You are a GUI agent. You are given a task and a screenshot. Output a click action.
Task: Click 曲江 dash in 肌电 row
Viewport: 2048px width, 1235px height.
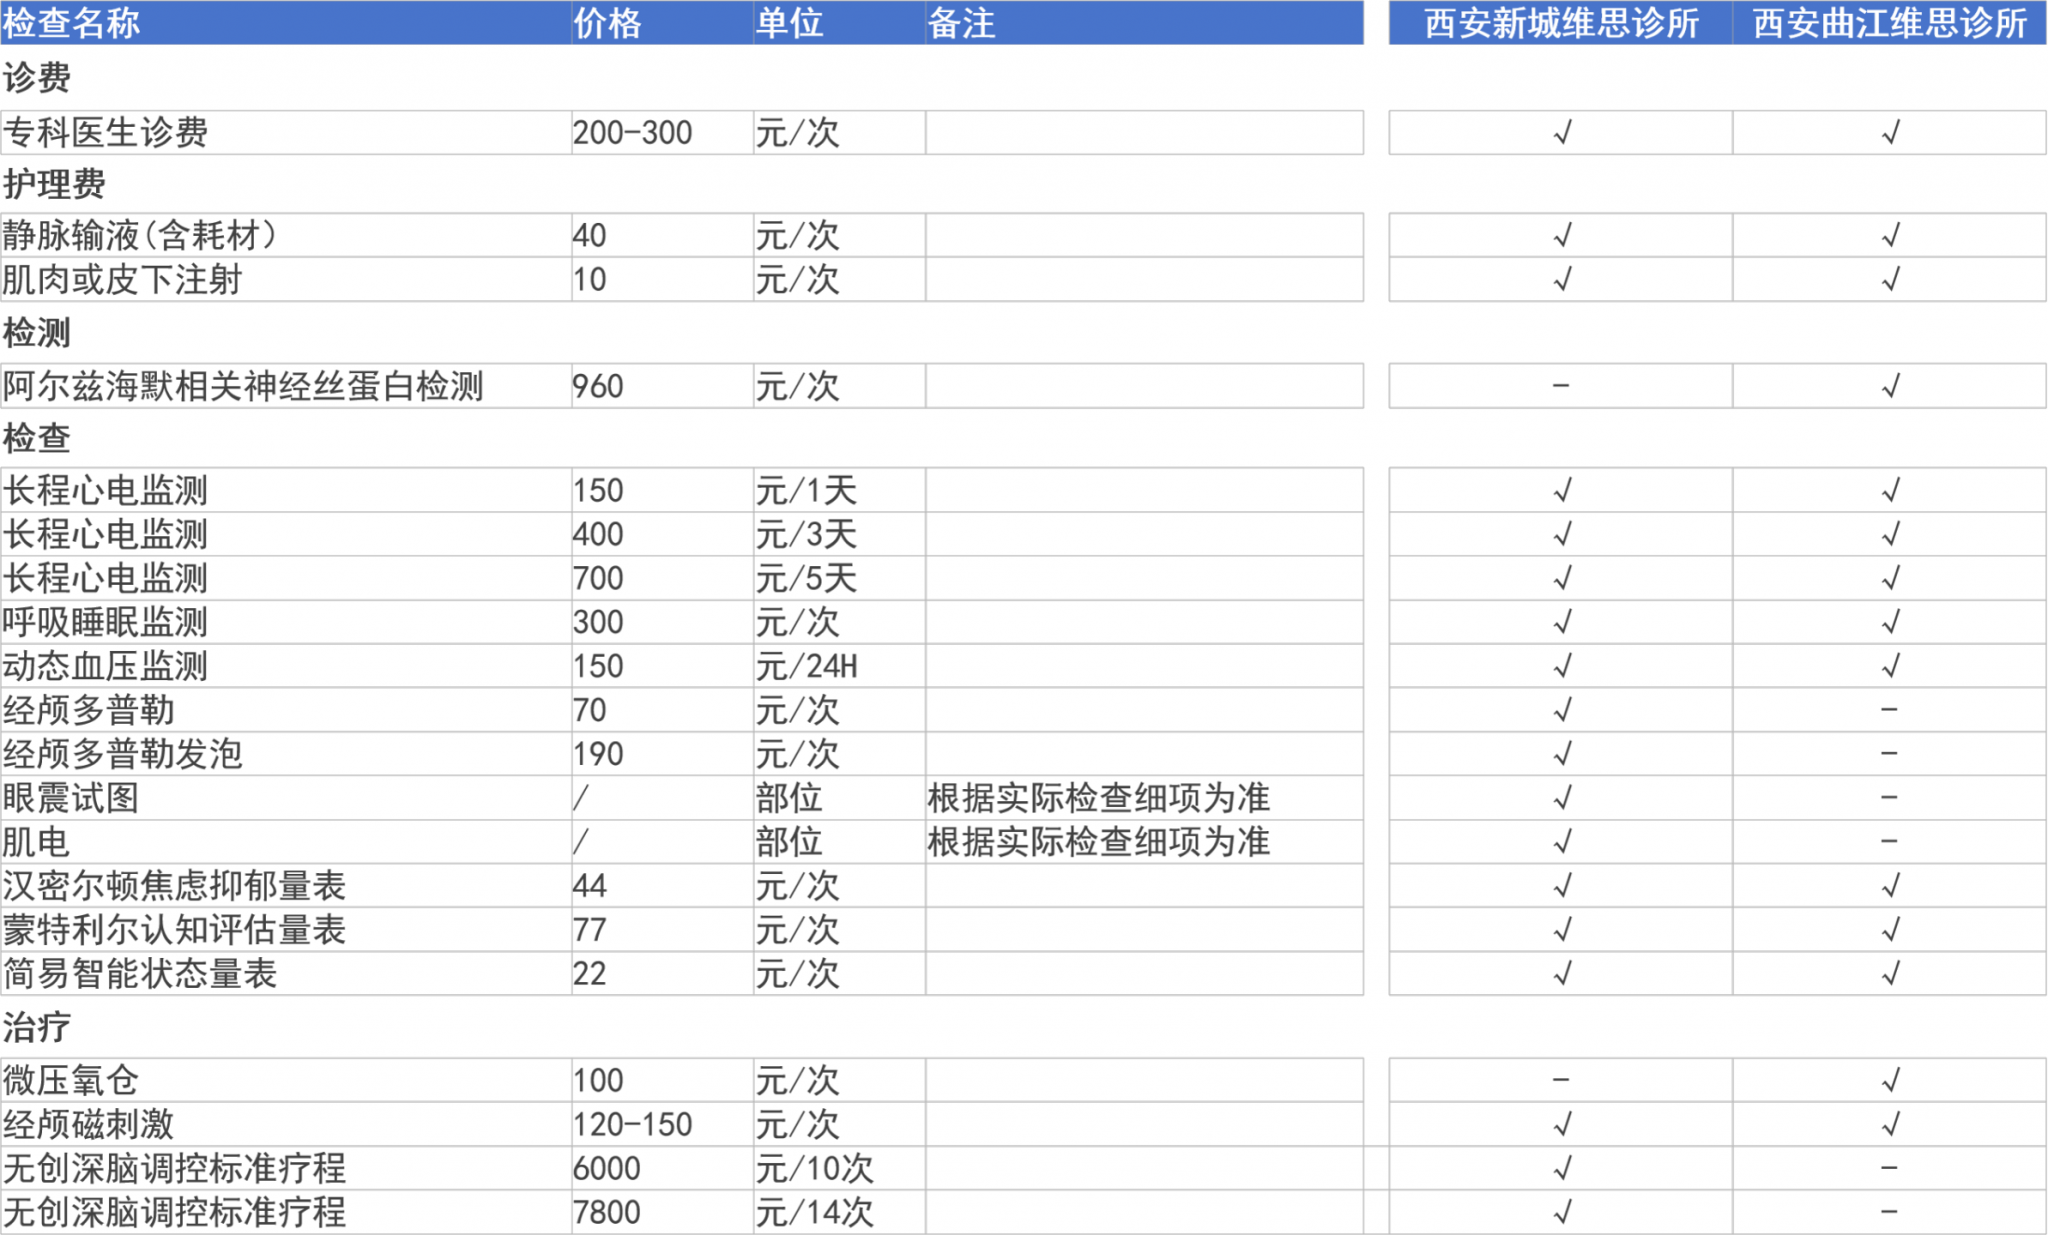pyautogui.click(x=1889, y=841)
